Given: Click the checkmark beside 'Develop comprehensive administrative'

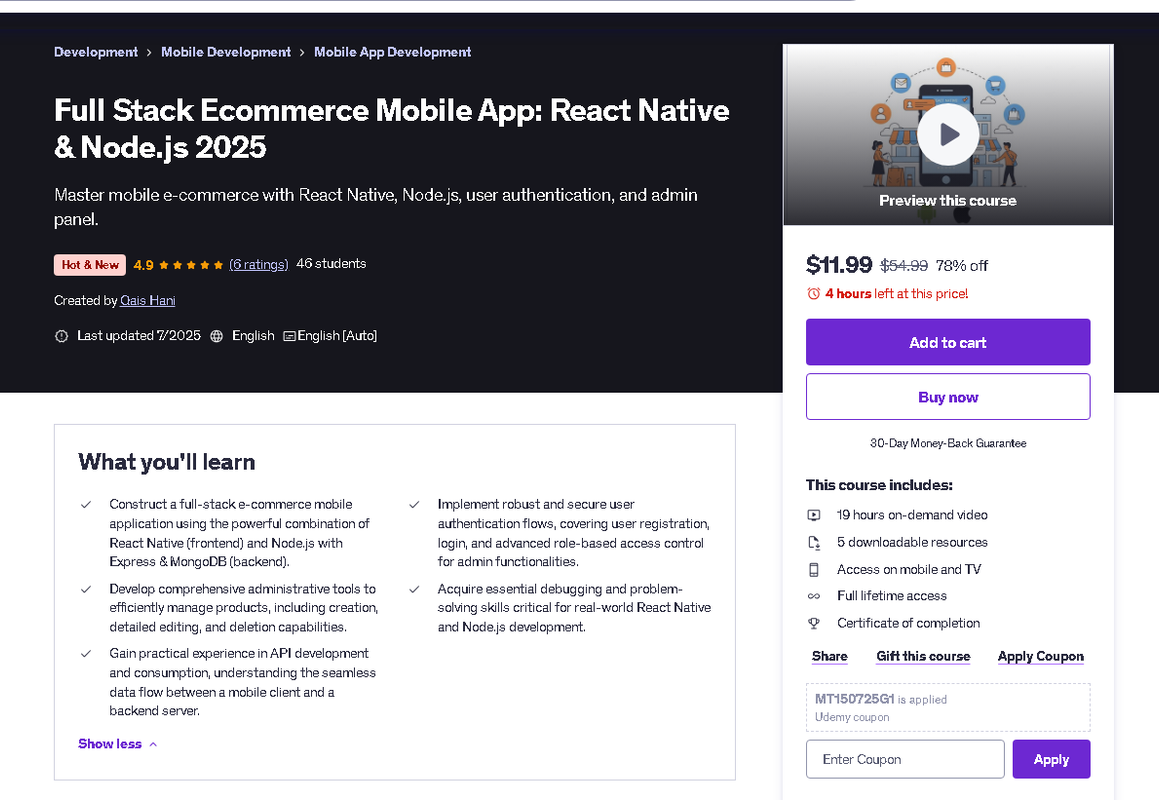Looking at the screenshot, I should 86,589.
